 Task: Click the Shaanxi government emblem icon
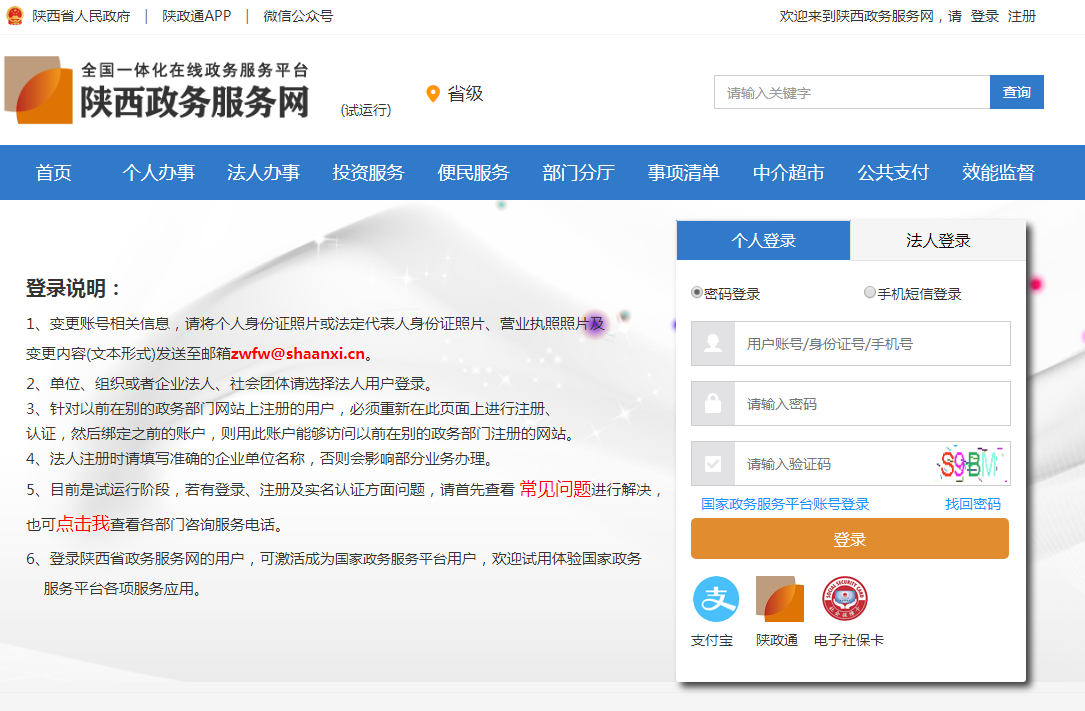tap(15, 15)
